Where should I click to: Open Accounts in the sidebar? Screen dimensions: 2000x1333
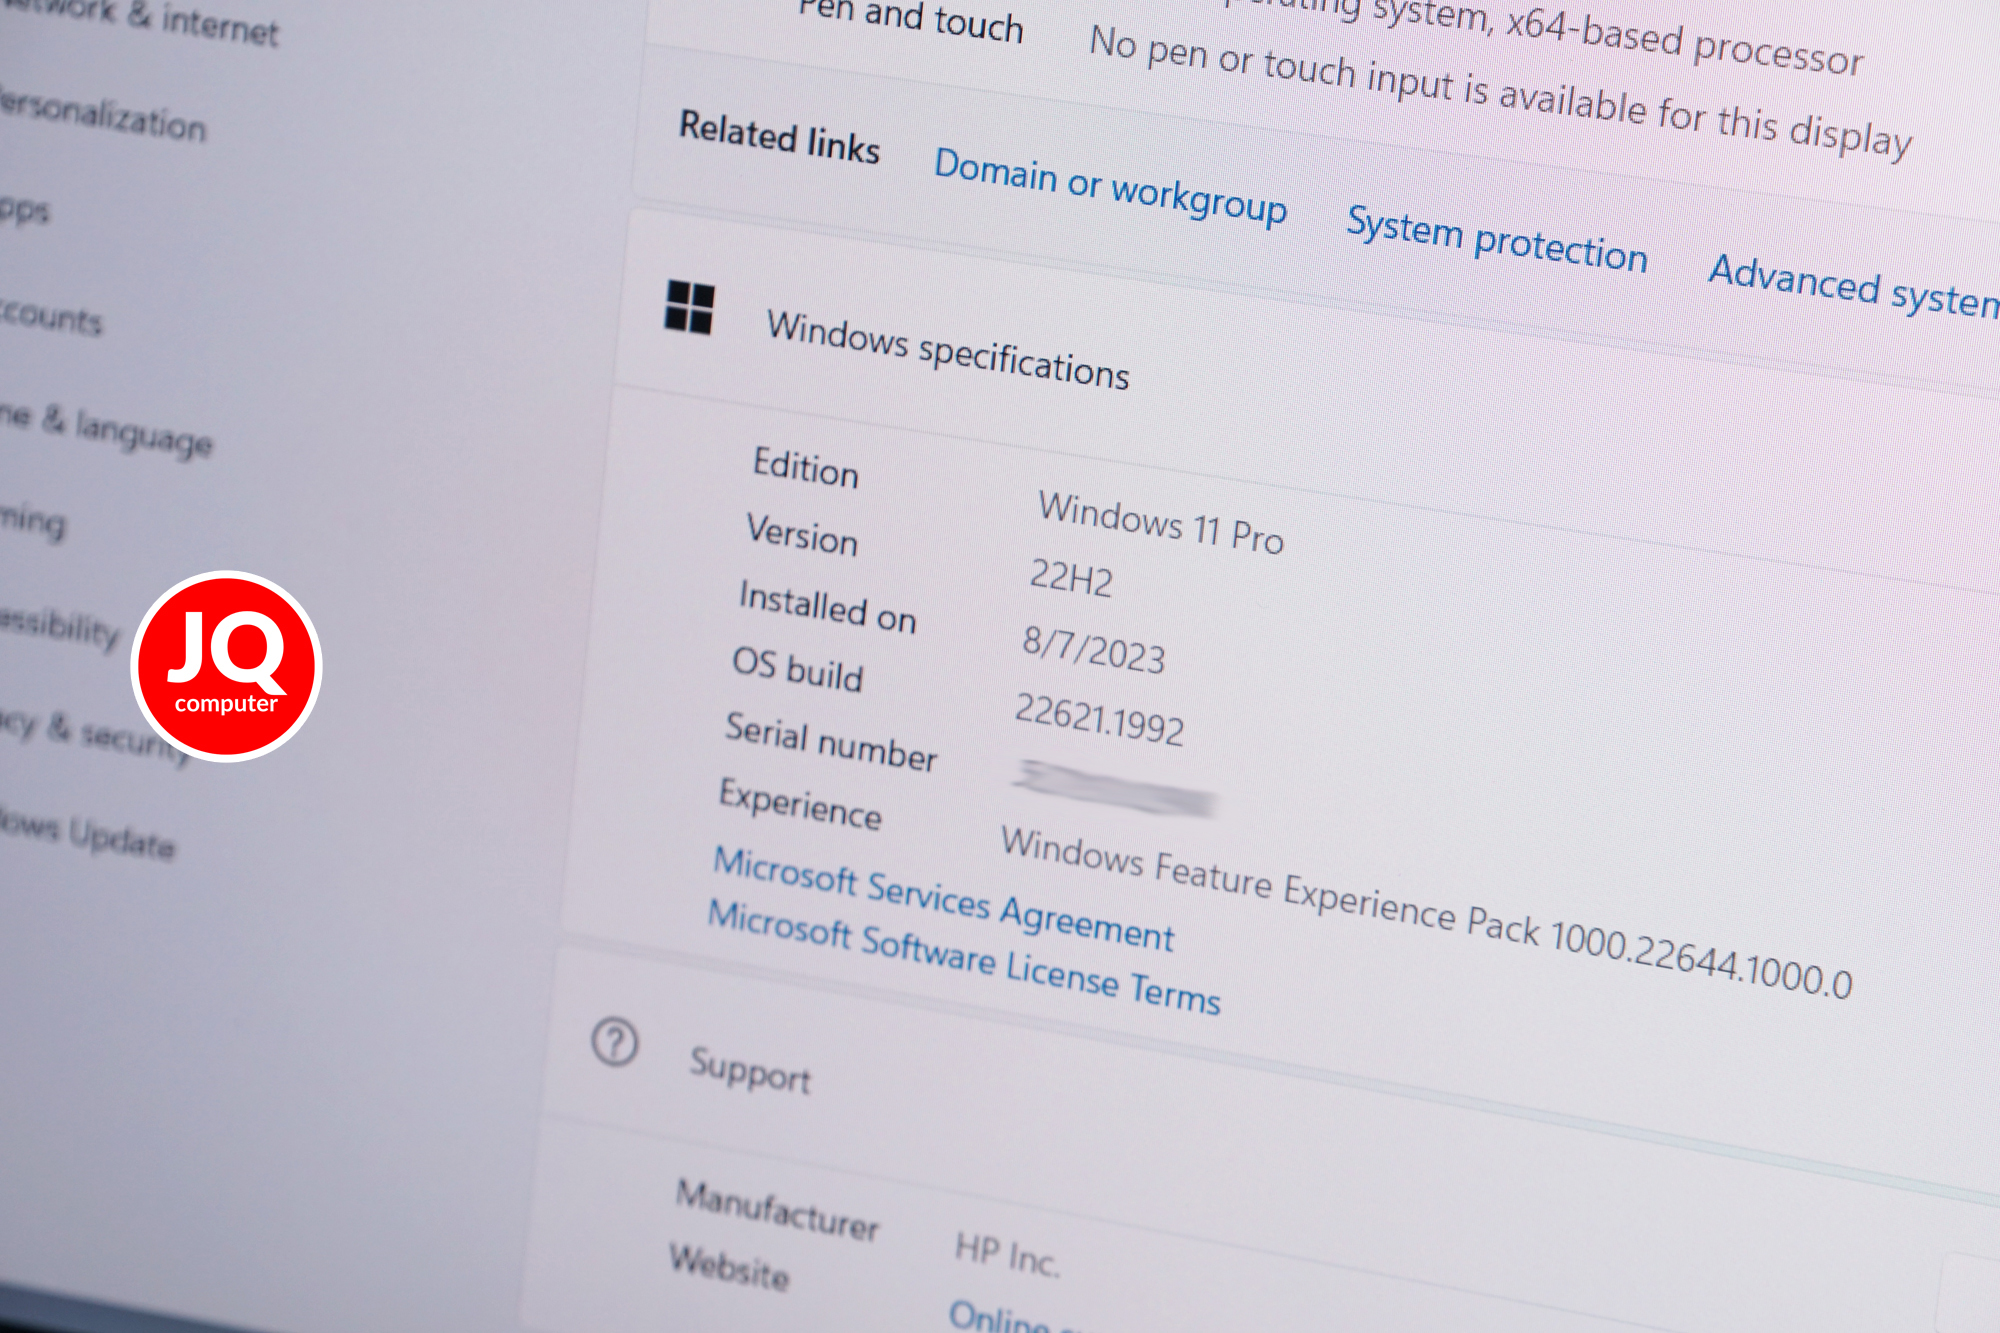point(50,316)
